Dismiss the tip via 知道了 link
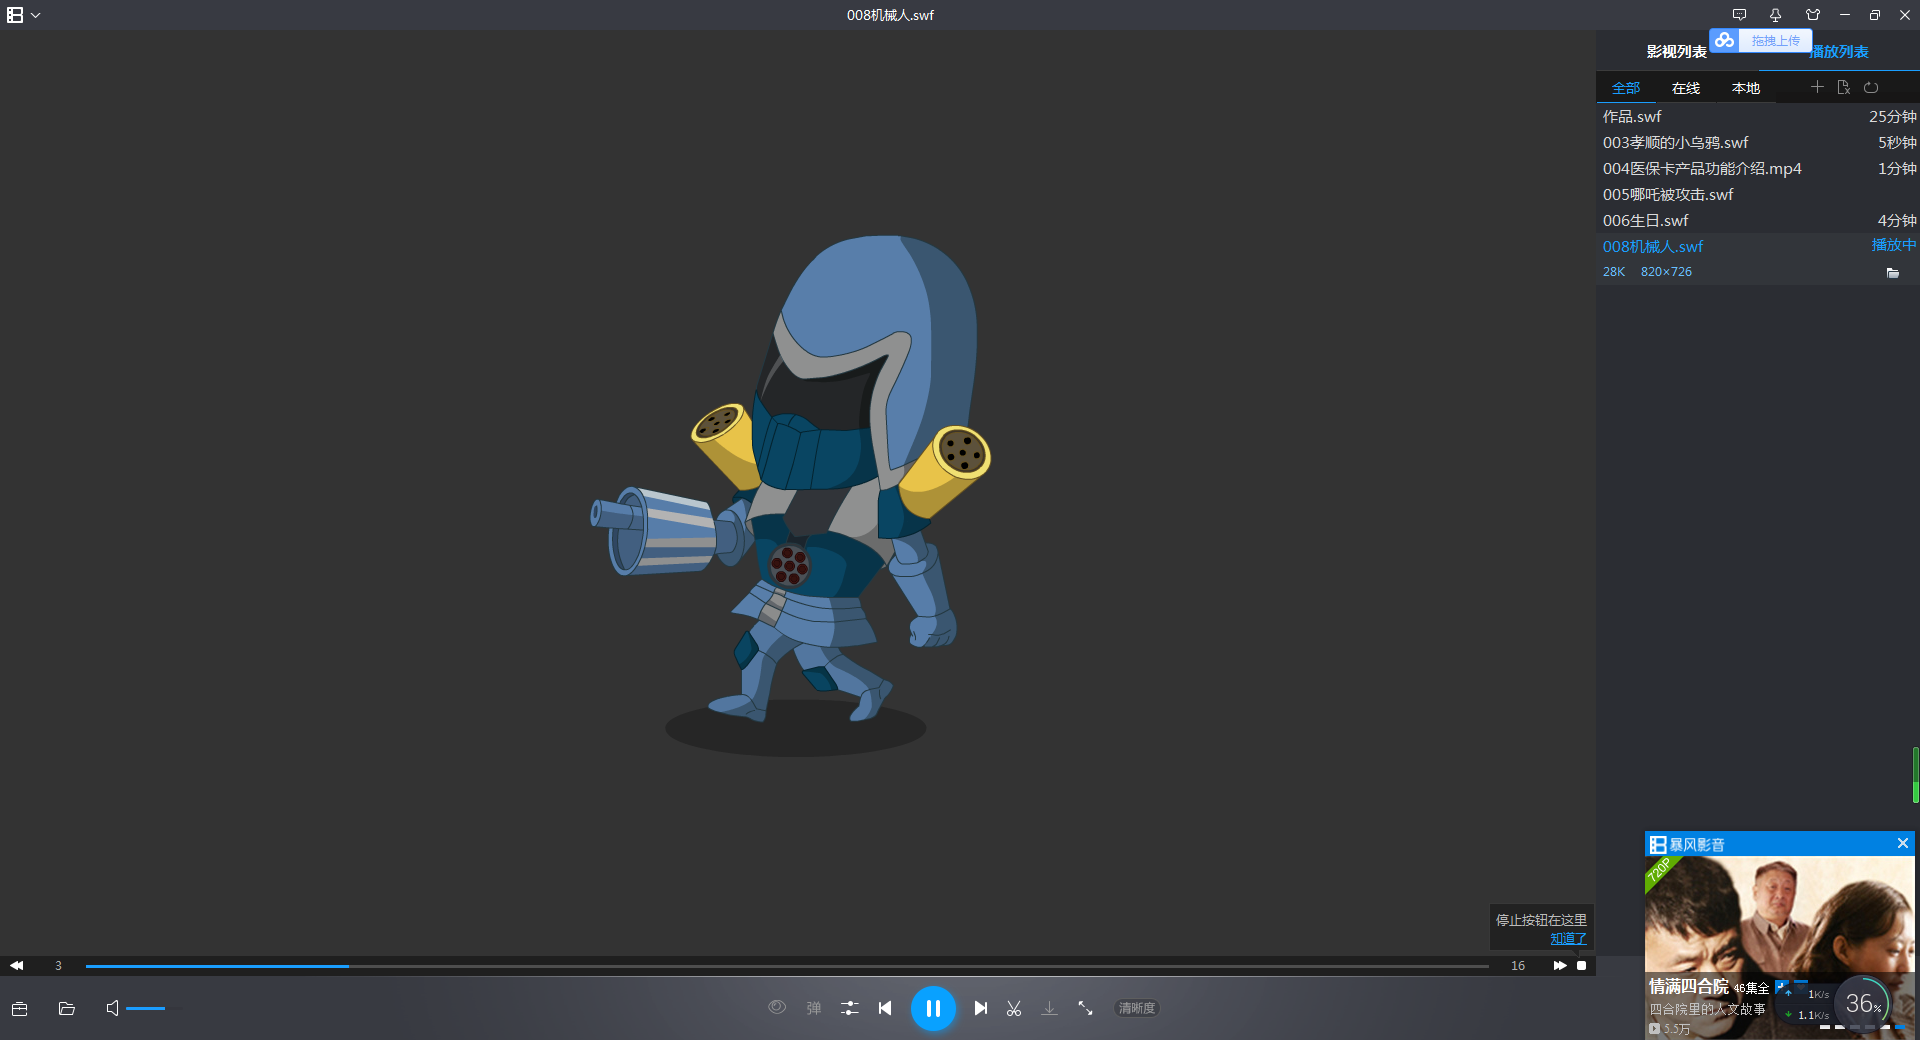The image size is (1920, 1040). (x=1568, y=938)
